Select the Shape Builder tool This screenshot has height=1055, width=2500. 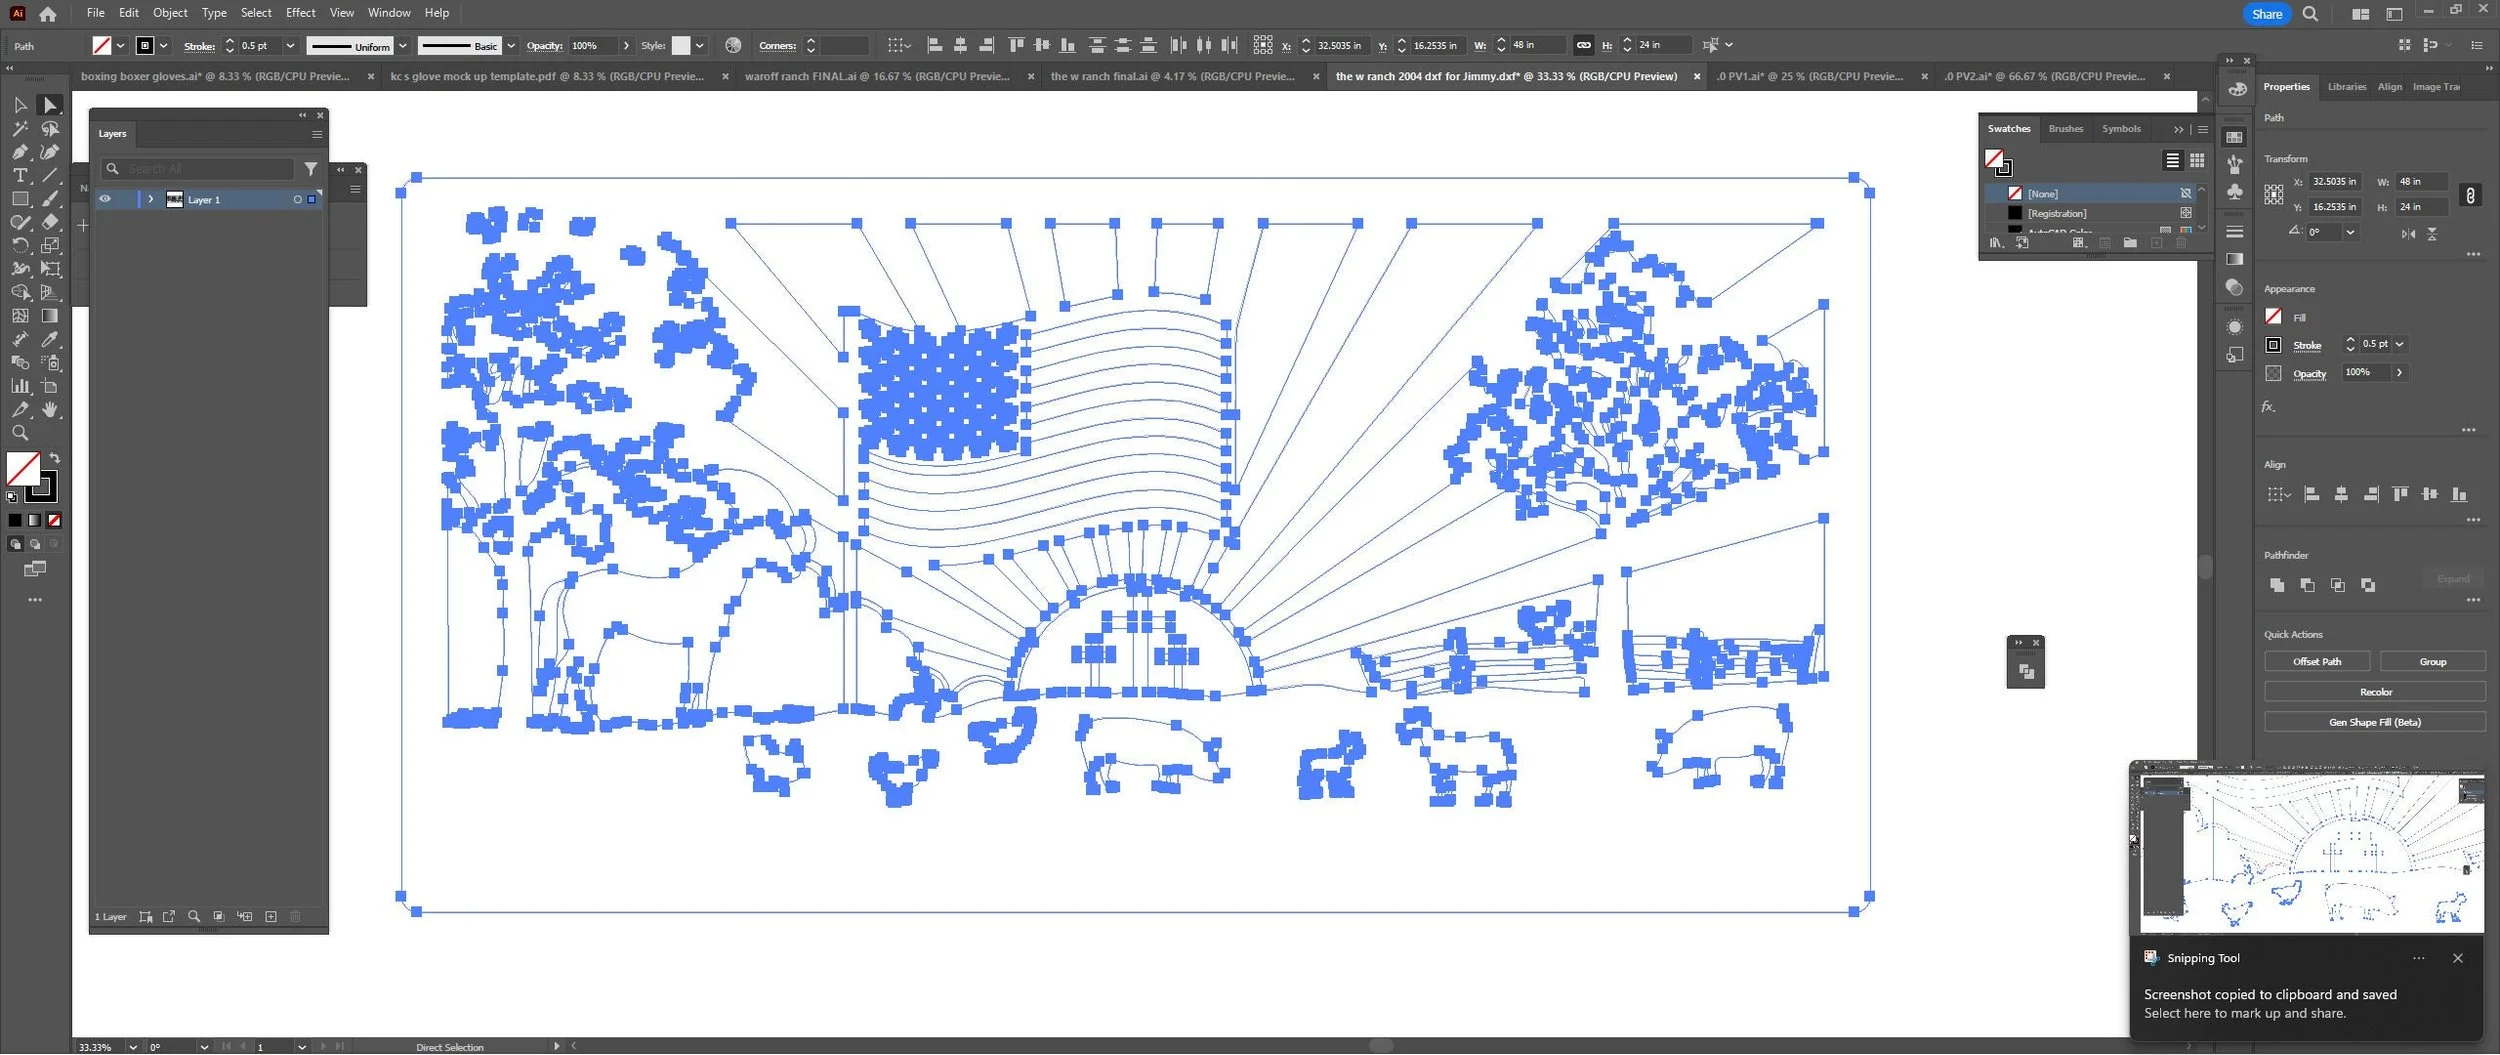(x=20, y=292)
